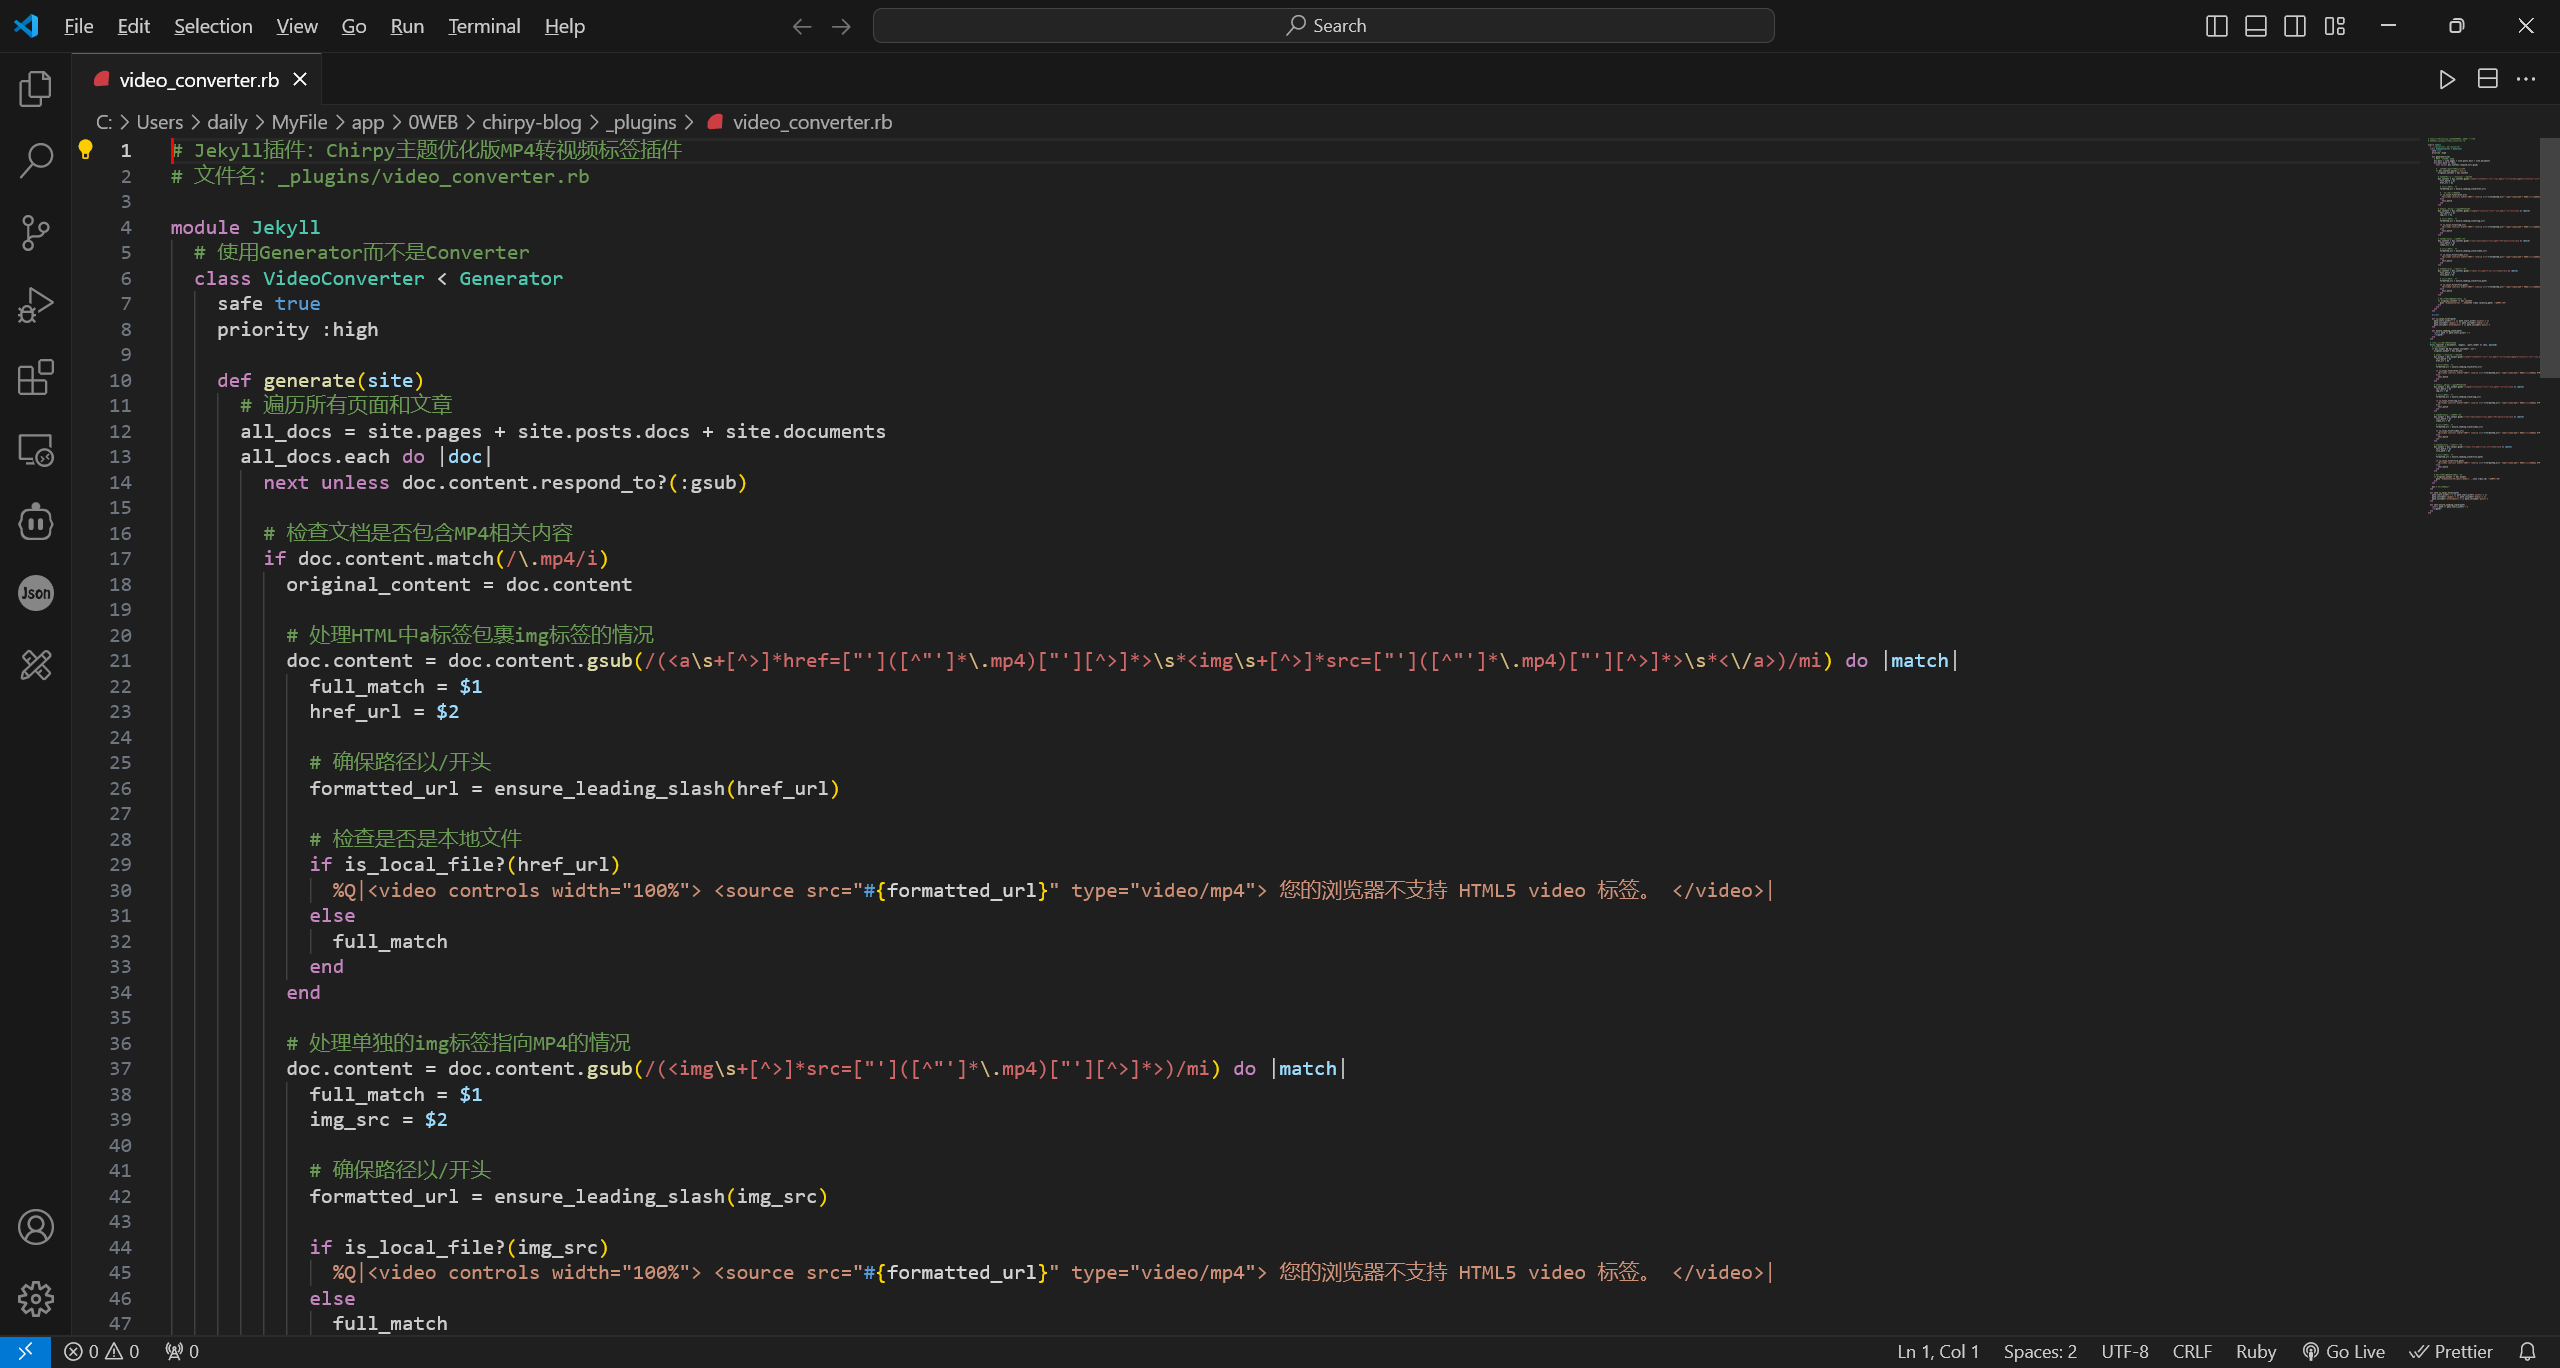2560x1368 pixels.
Task: Open the Explorer view in the activity bar
Action: (x=36, y=88)
